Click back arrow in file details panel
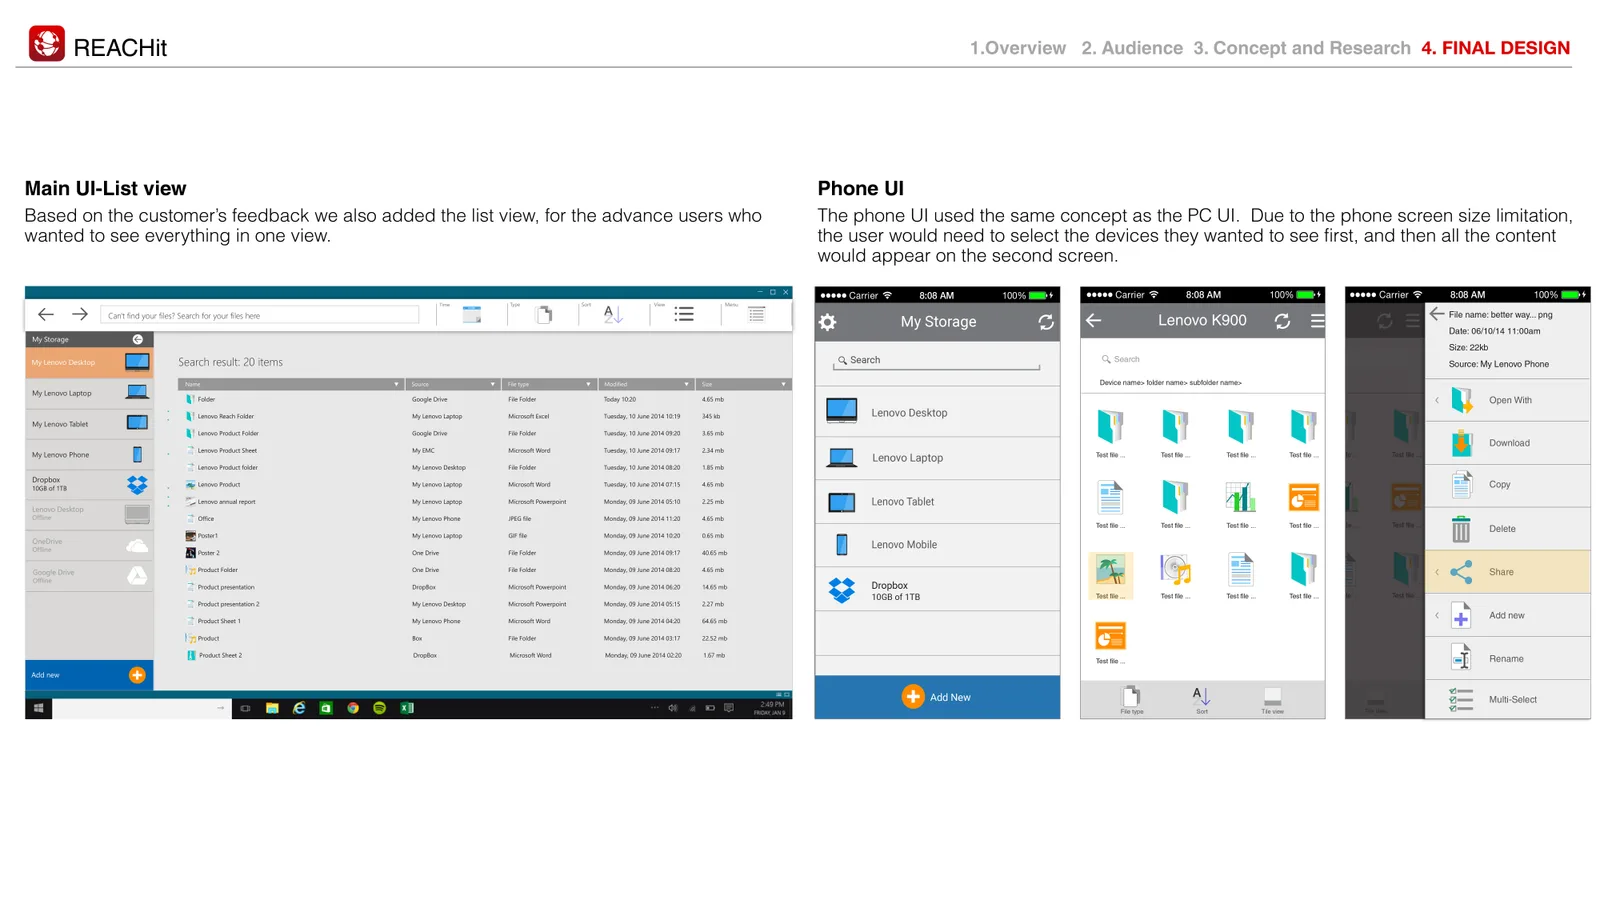Screen dimensions: 1600x900 [x=1437, y=314]
